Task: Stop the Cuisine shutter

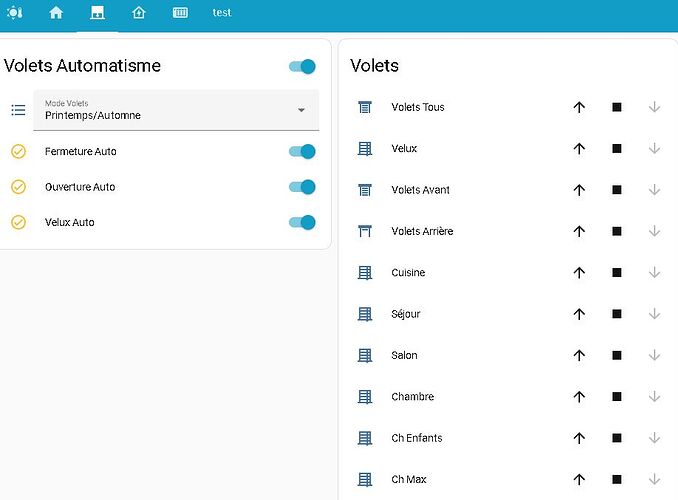Action: click(x=617, y=273)
